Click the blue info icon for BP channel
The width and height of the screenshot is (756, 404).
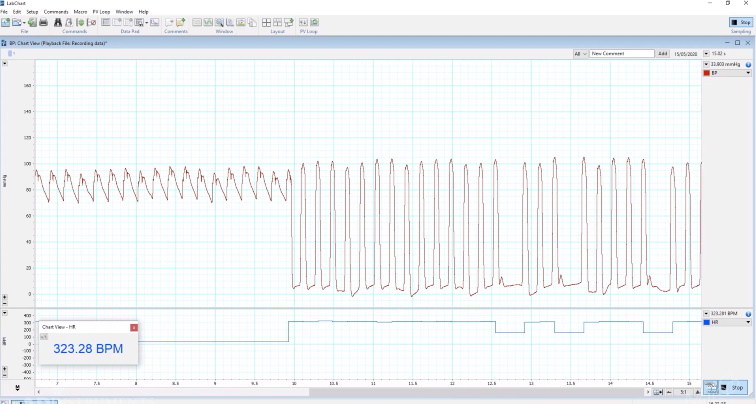748,64
